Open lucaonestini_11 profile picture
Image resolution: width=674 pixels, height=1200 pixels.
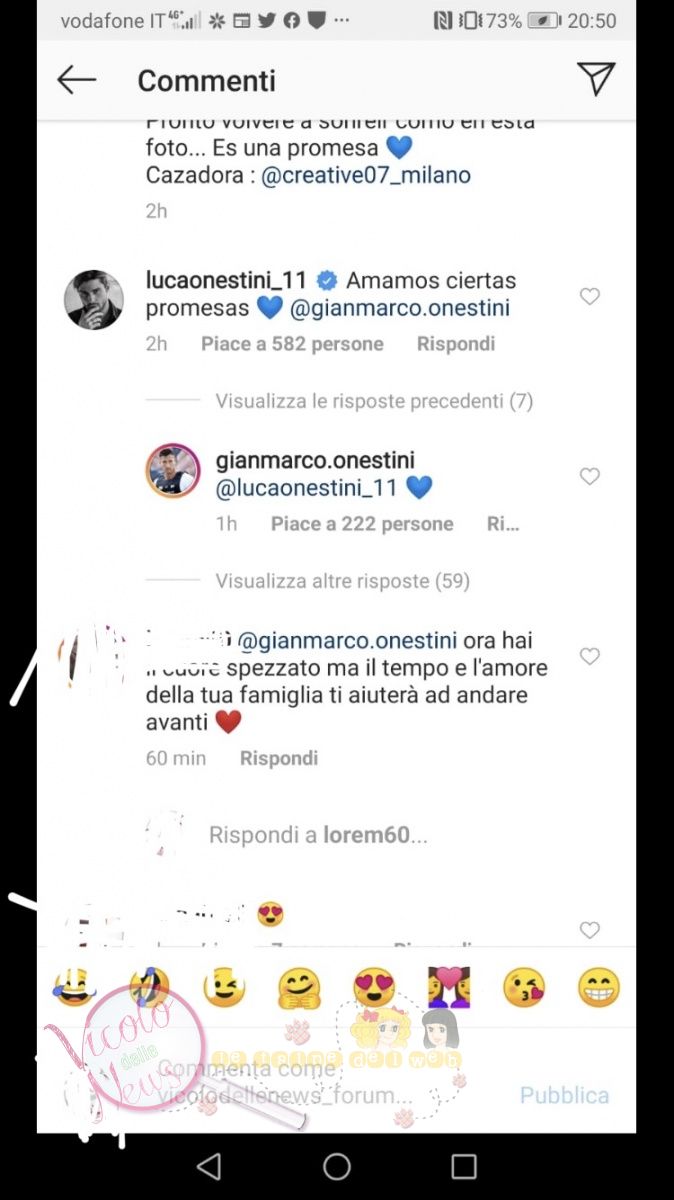(x=94, y=299)
